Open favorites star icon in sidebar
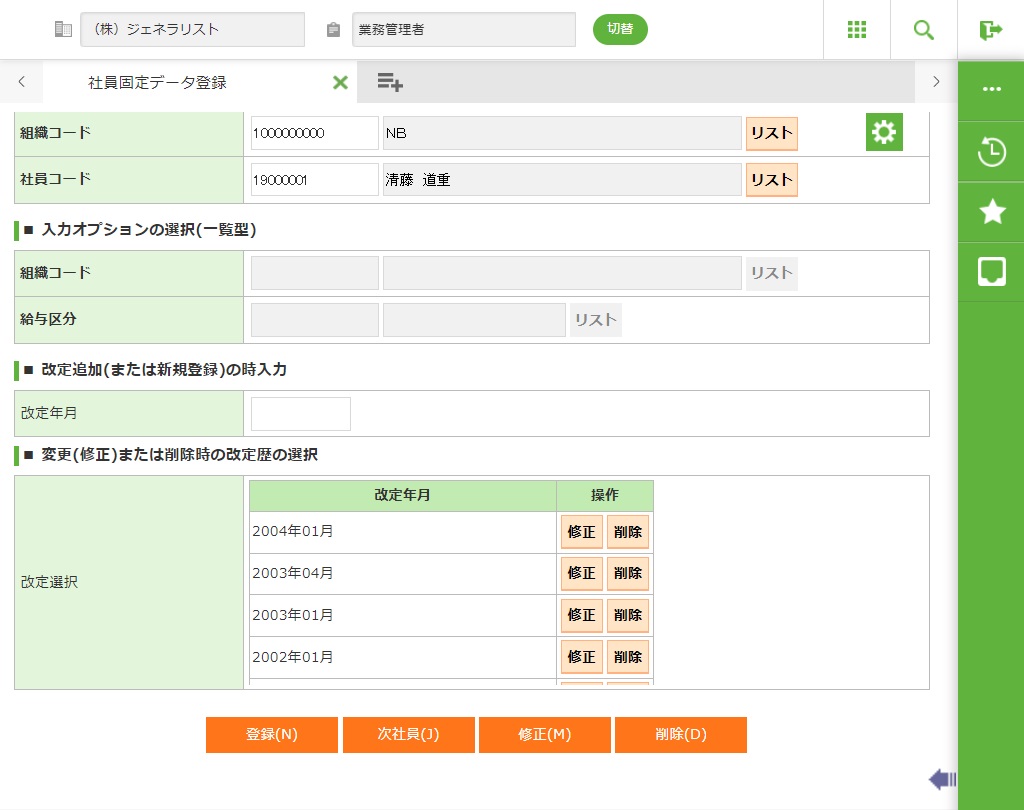The height and width of the screenshot is (810, 1024). (x=991, y=212)
